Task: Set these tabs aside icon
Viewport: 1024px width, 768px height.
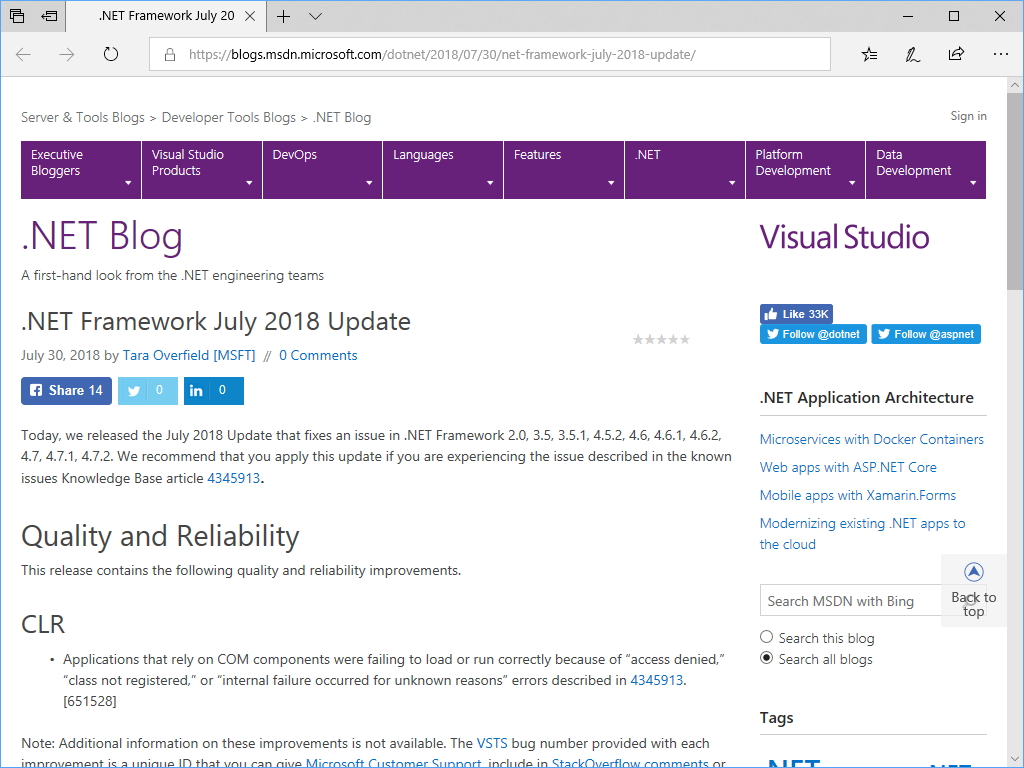Action: tap(50, 16)
